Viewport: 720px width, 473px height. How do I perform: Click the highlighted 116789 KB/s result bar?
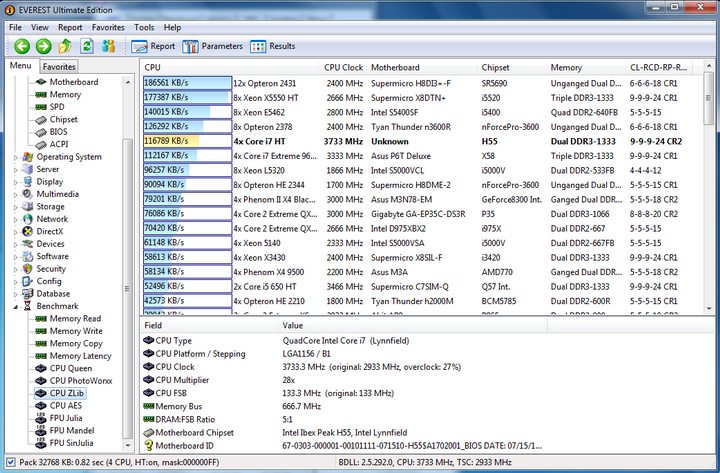click(187, 141)
